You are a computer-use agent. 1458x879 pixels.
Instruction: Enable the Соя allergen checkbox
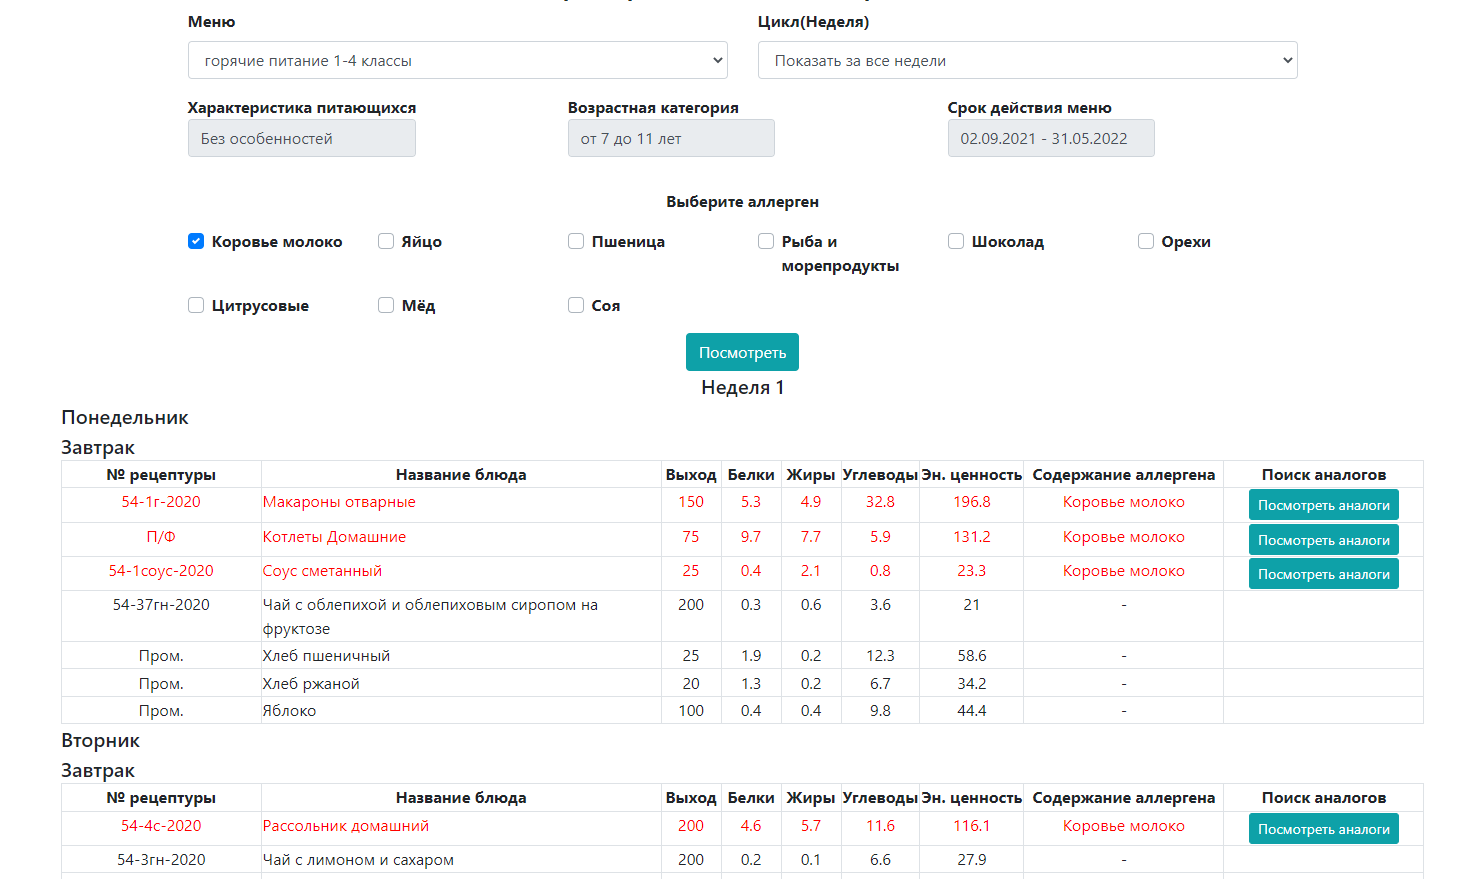click(x=576, y=305)
